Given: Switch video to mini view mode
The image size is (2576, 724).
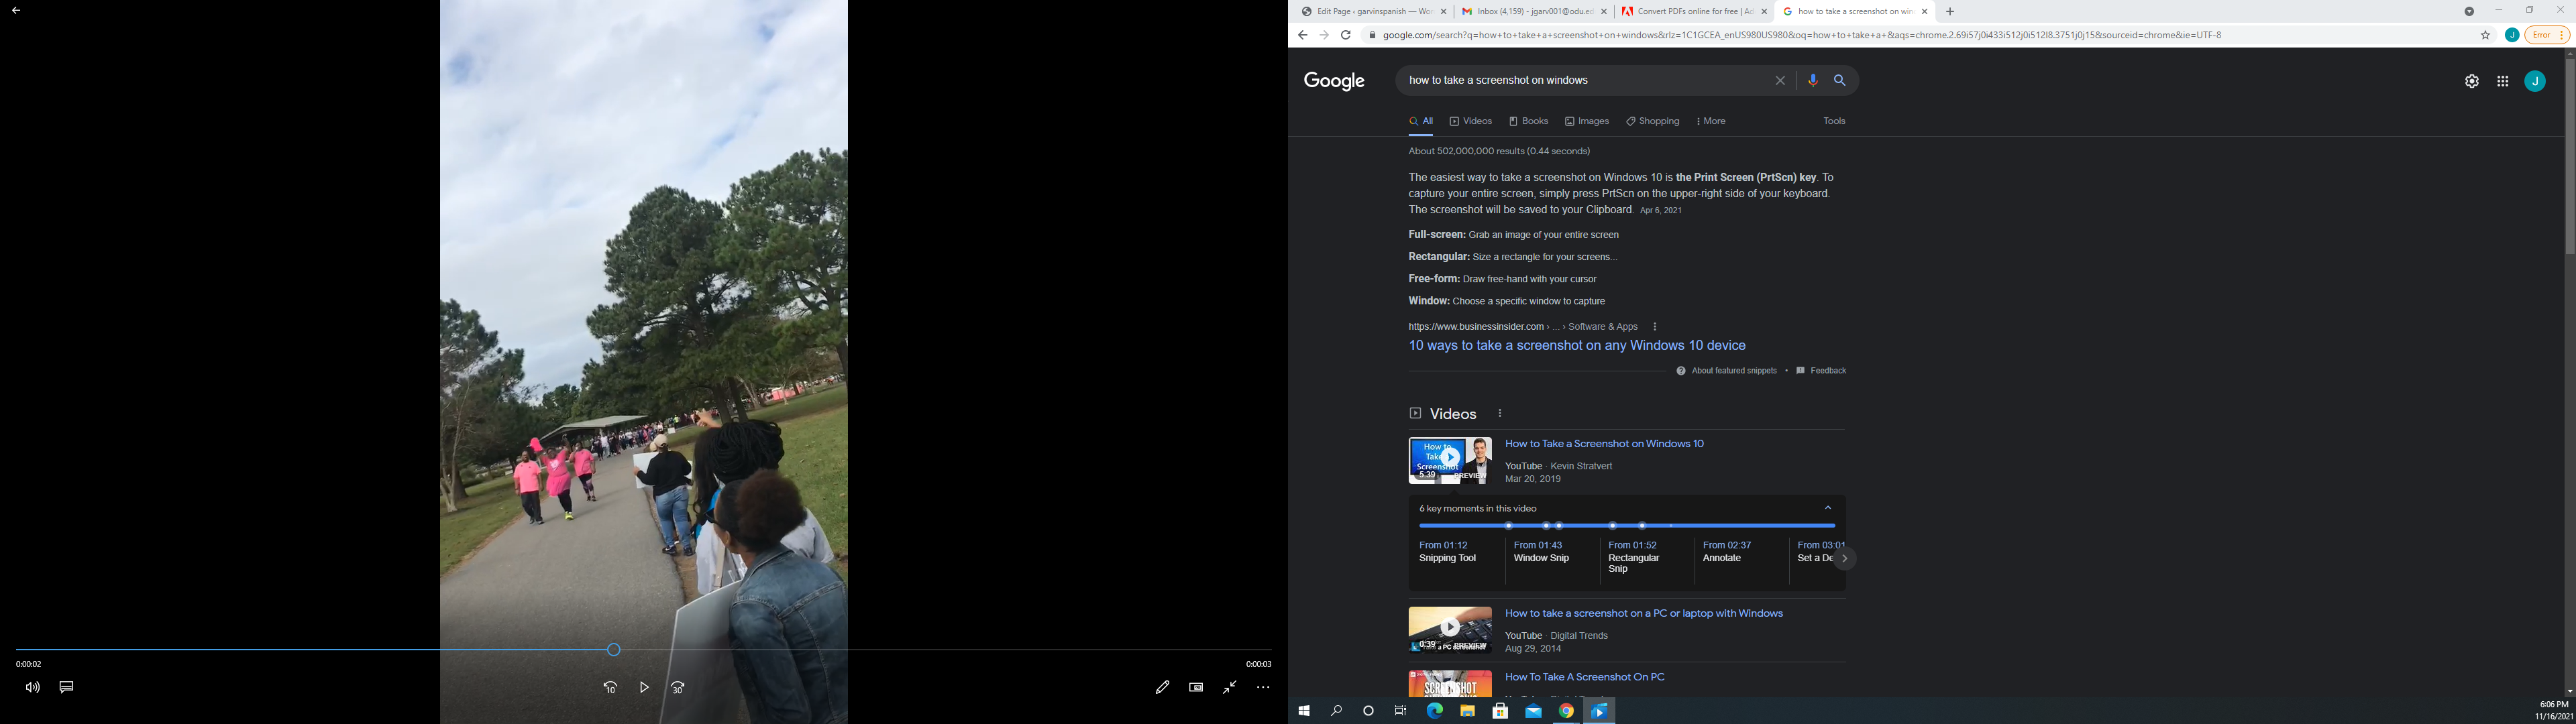Looking at the screenshot, I should (x=1196, y=687).
